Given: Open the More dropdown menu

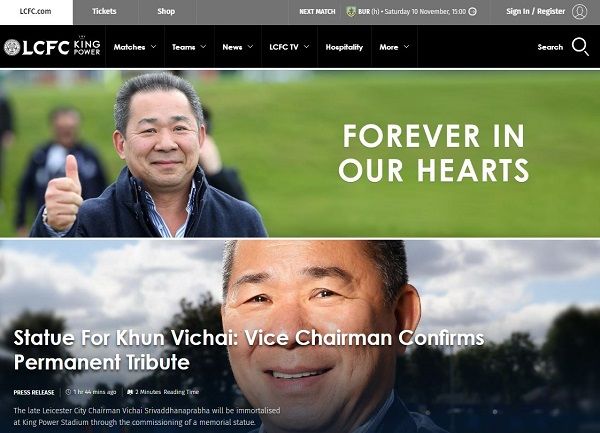Looking at the screenshot, I should click(394, 47).
